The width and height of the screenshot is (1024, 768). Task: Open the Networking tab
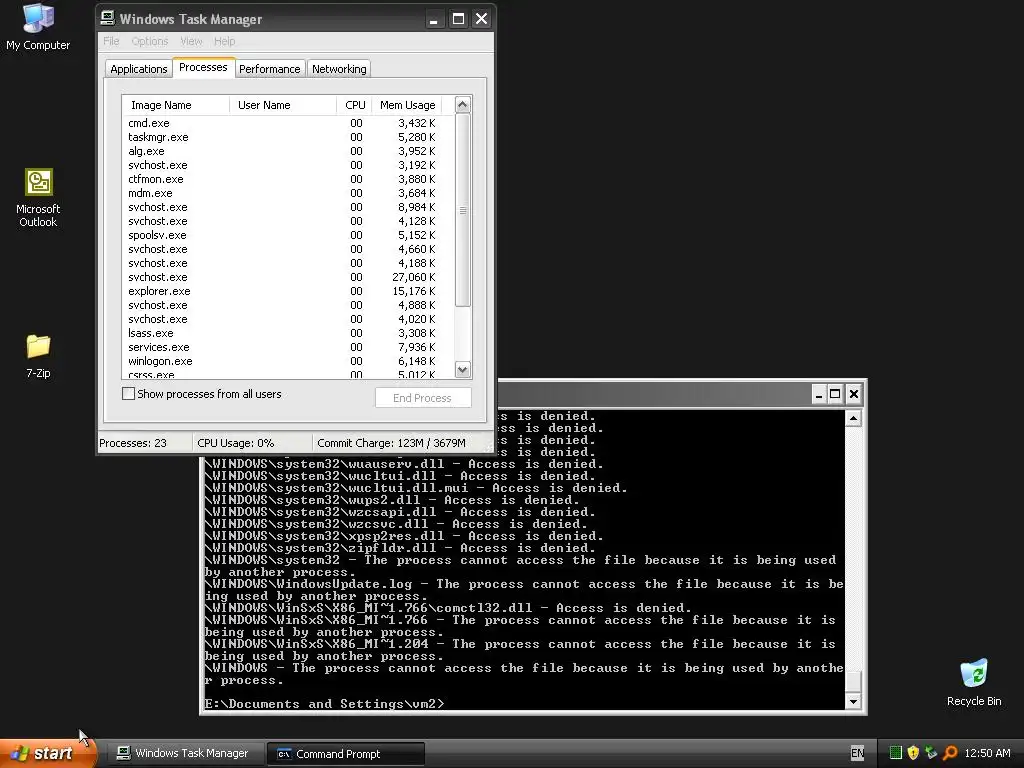pos(339,69)
